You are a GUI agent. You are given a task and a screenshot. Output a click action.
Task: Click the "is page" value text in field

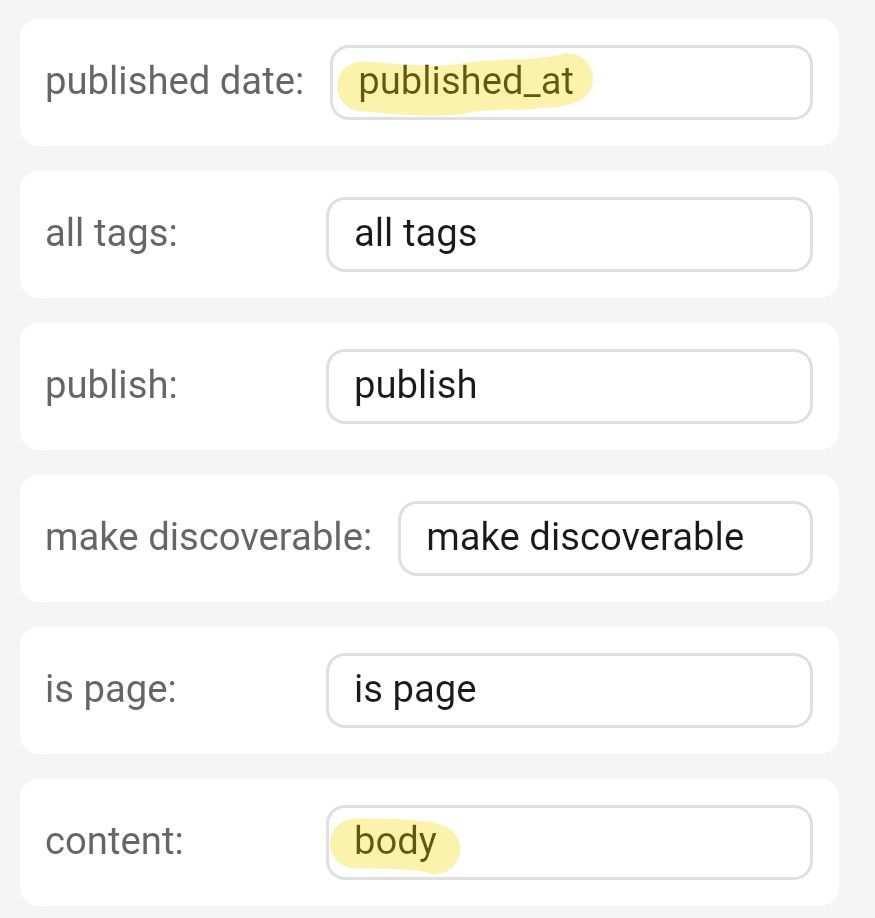click(x=415, y=690)
